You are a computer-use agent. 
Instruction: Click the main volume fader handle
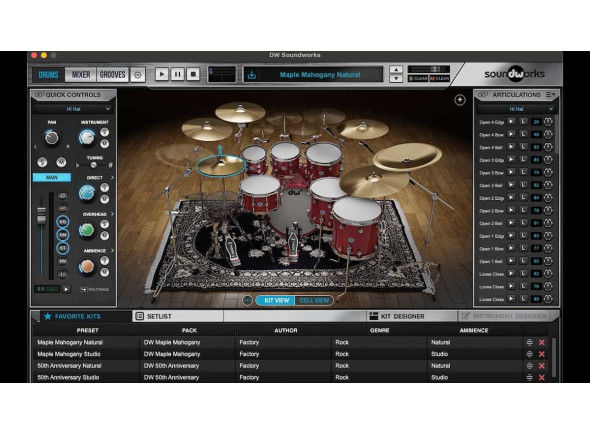click(41, 215)
